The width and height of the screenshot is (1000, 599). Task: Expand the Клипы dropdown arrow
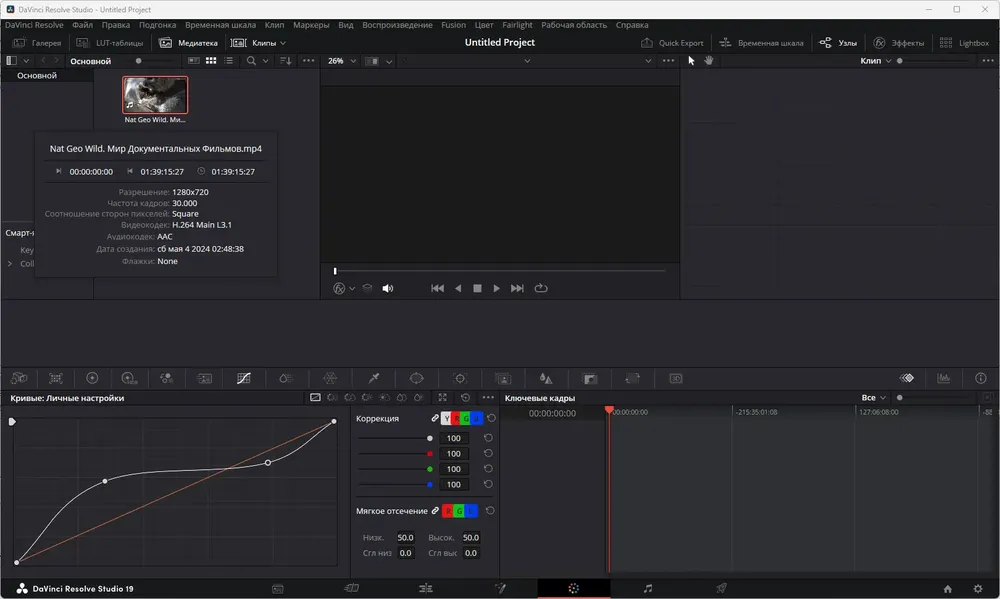coord(283,43)
